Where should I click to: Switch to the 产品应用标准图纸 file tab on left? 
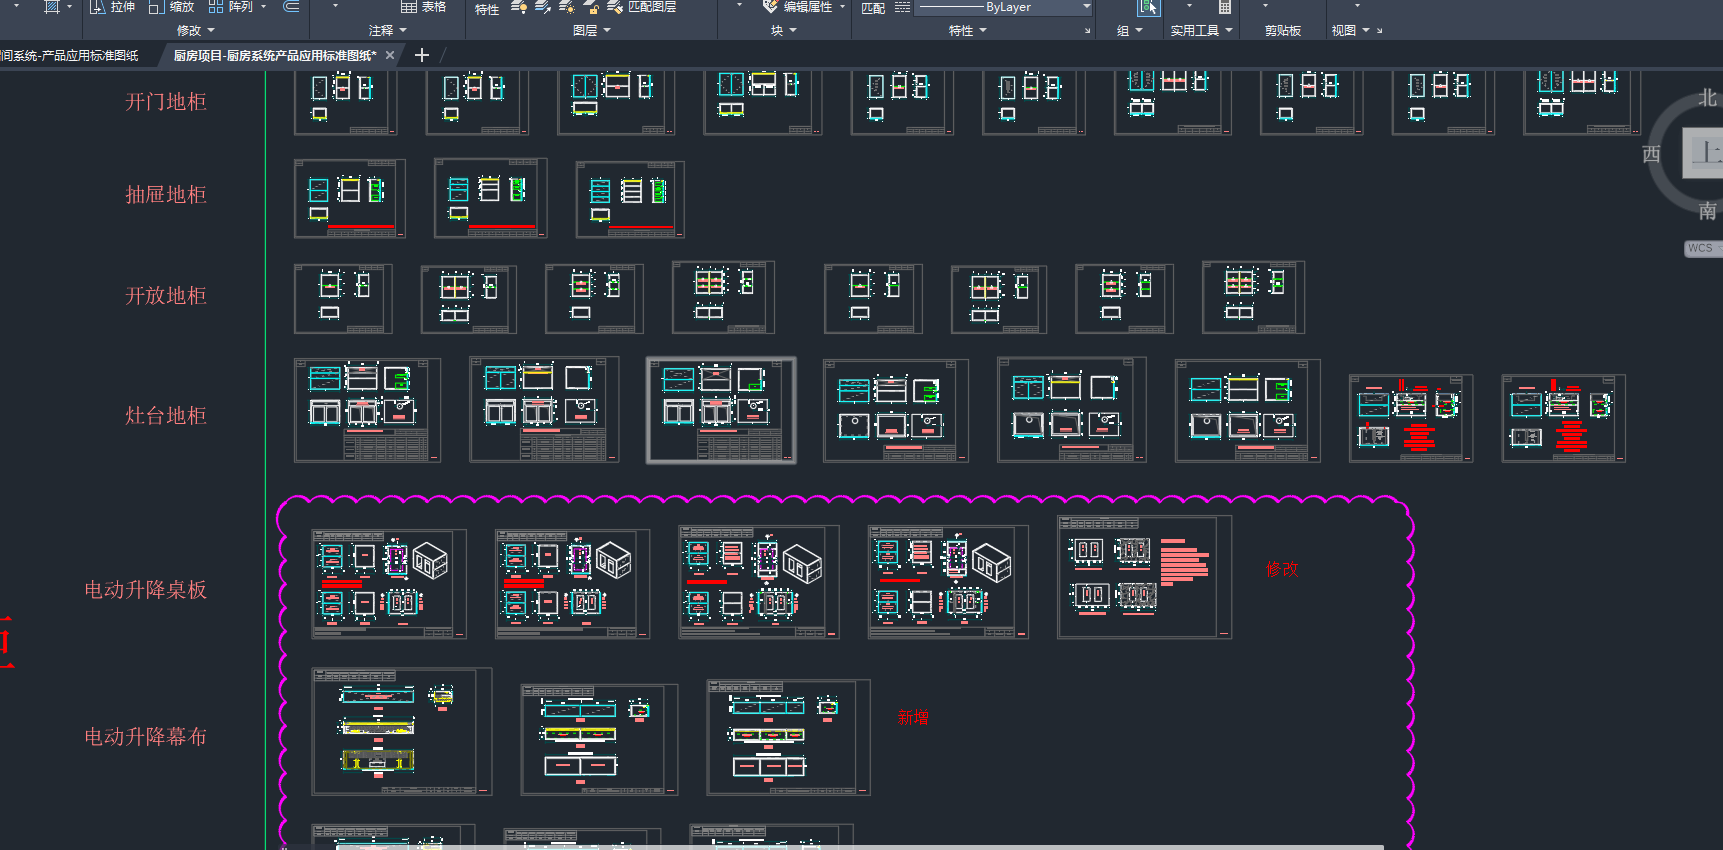coord(70,56)
